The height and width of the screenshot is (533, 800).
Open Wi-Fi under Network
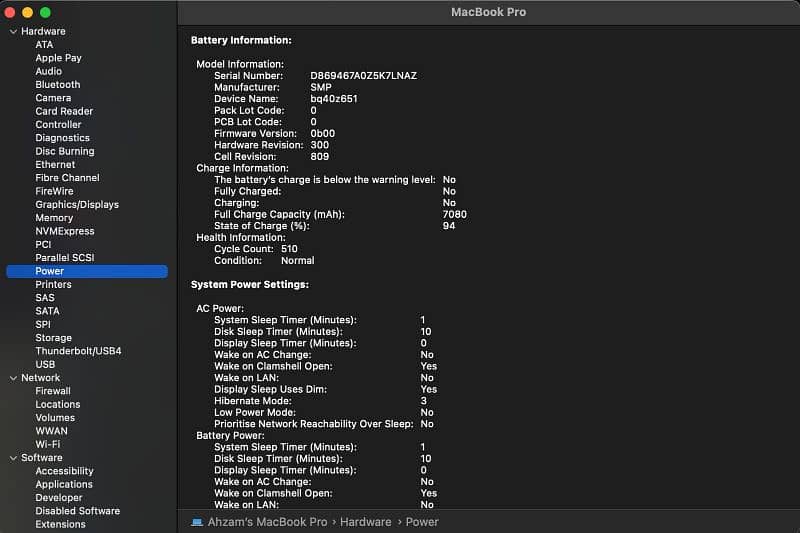click(x=47, y=444)
